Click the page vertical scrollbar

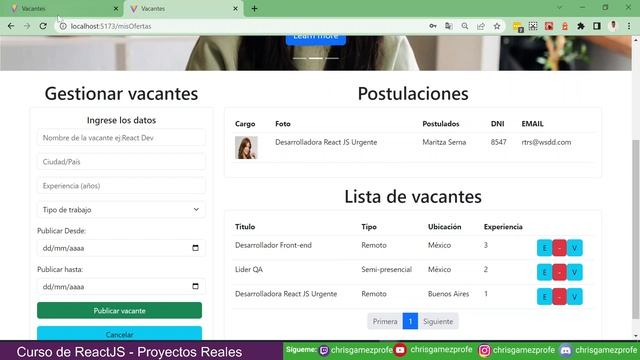pyautogui.click(x=636, y=229)
